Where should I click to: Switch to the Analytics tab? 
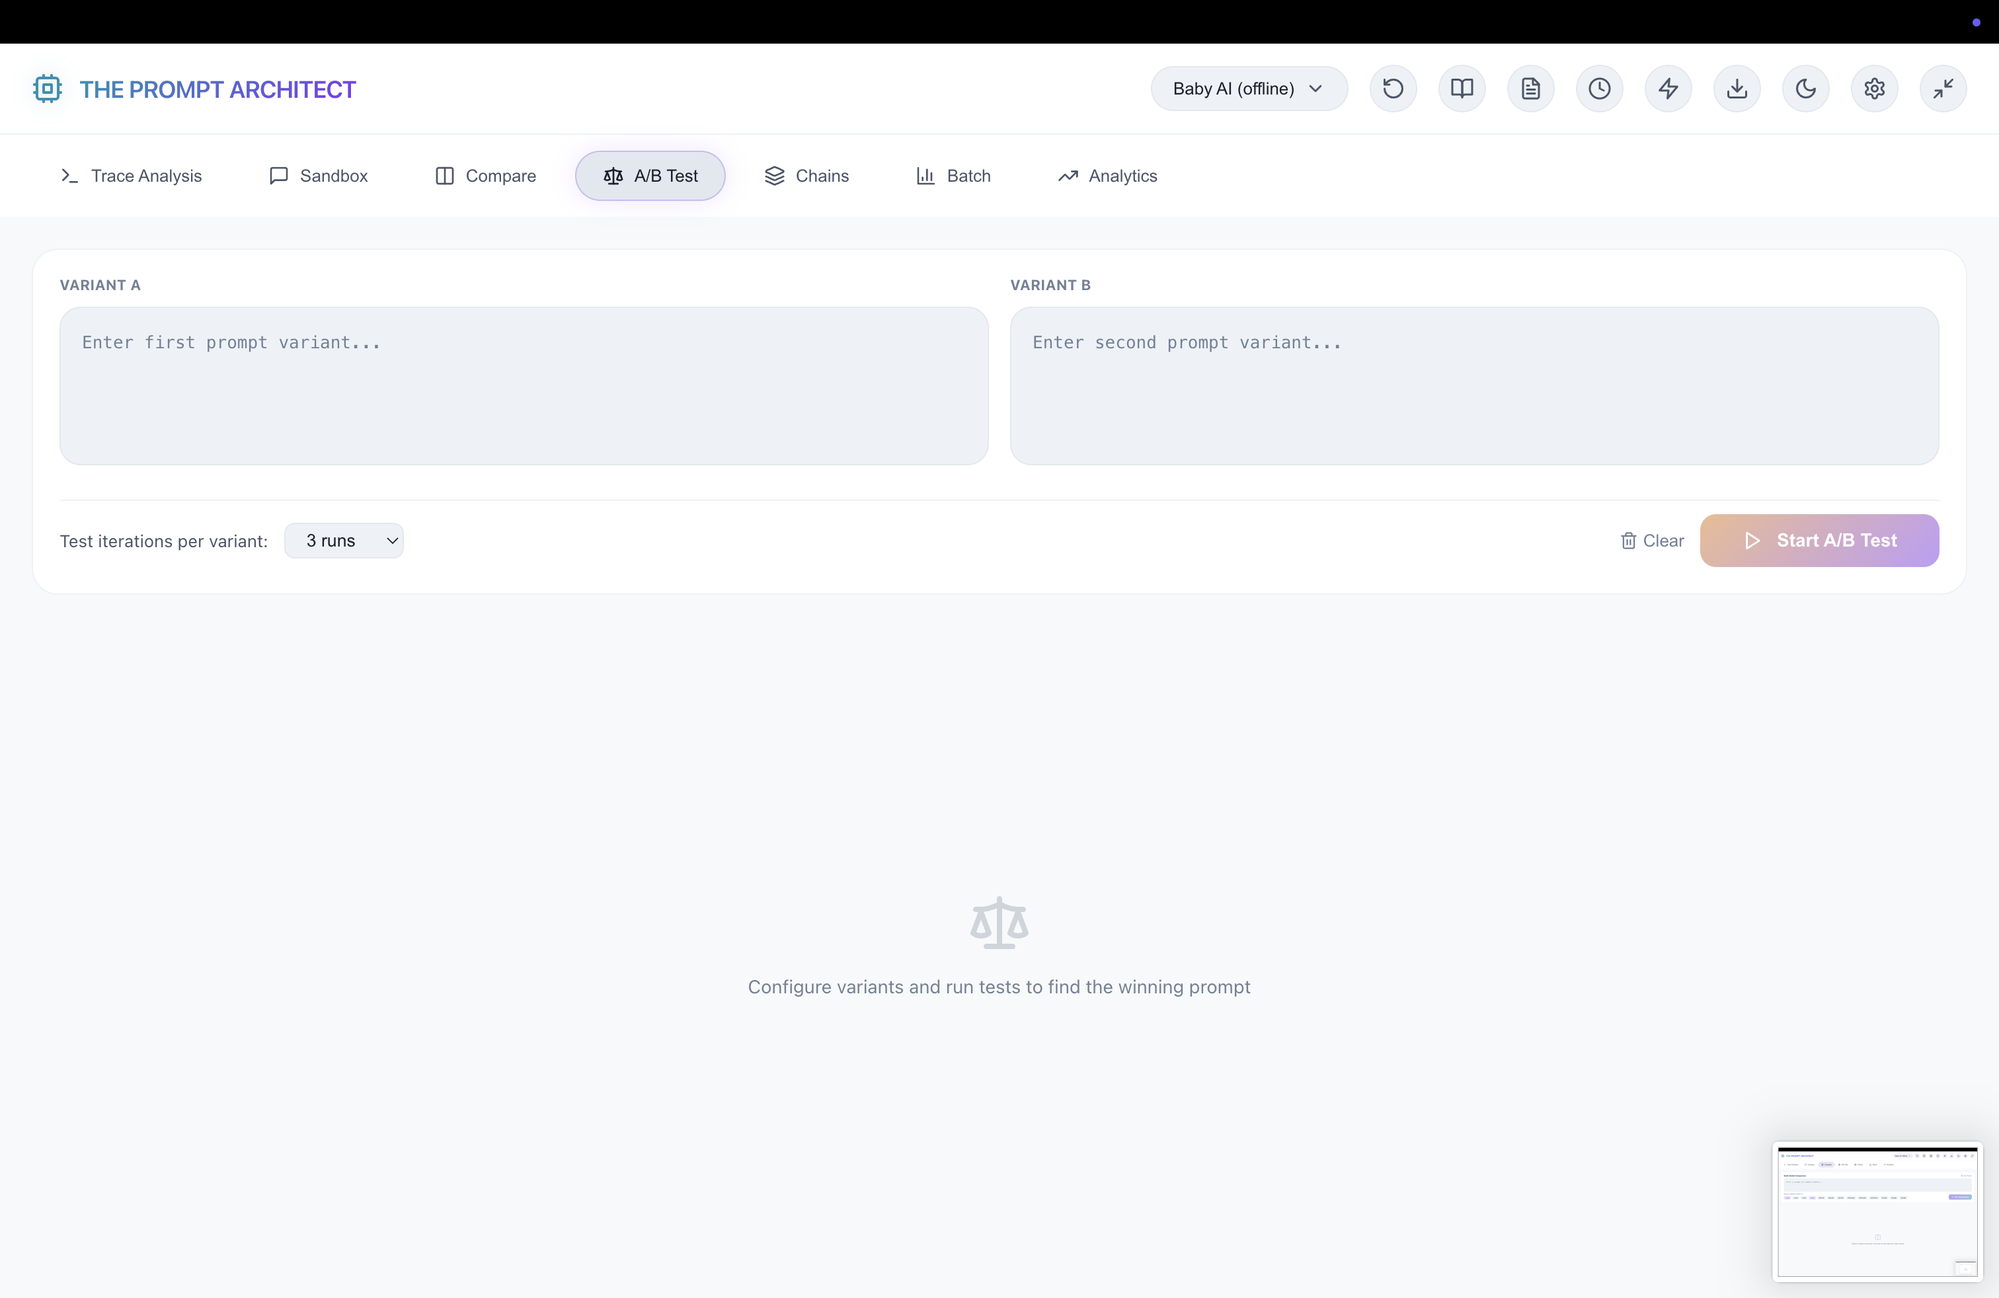pyautogui.click(x=1108, y=176)
